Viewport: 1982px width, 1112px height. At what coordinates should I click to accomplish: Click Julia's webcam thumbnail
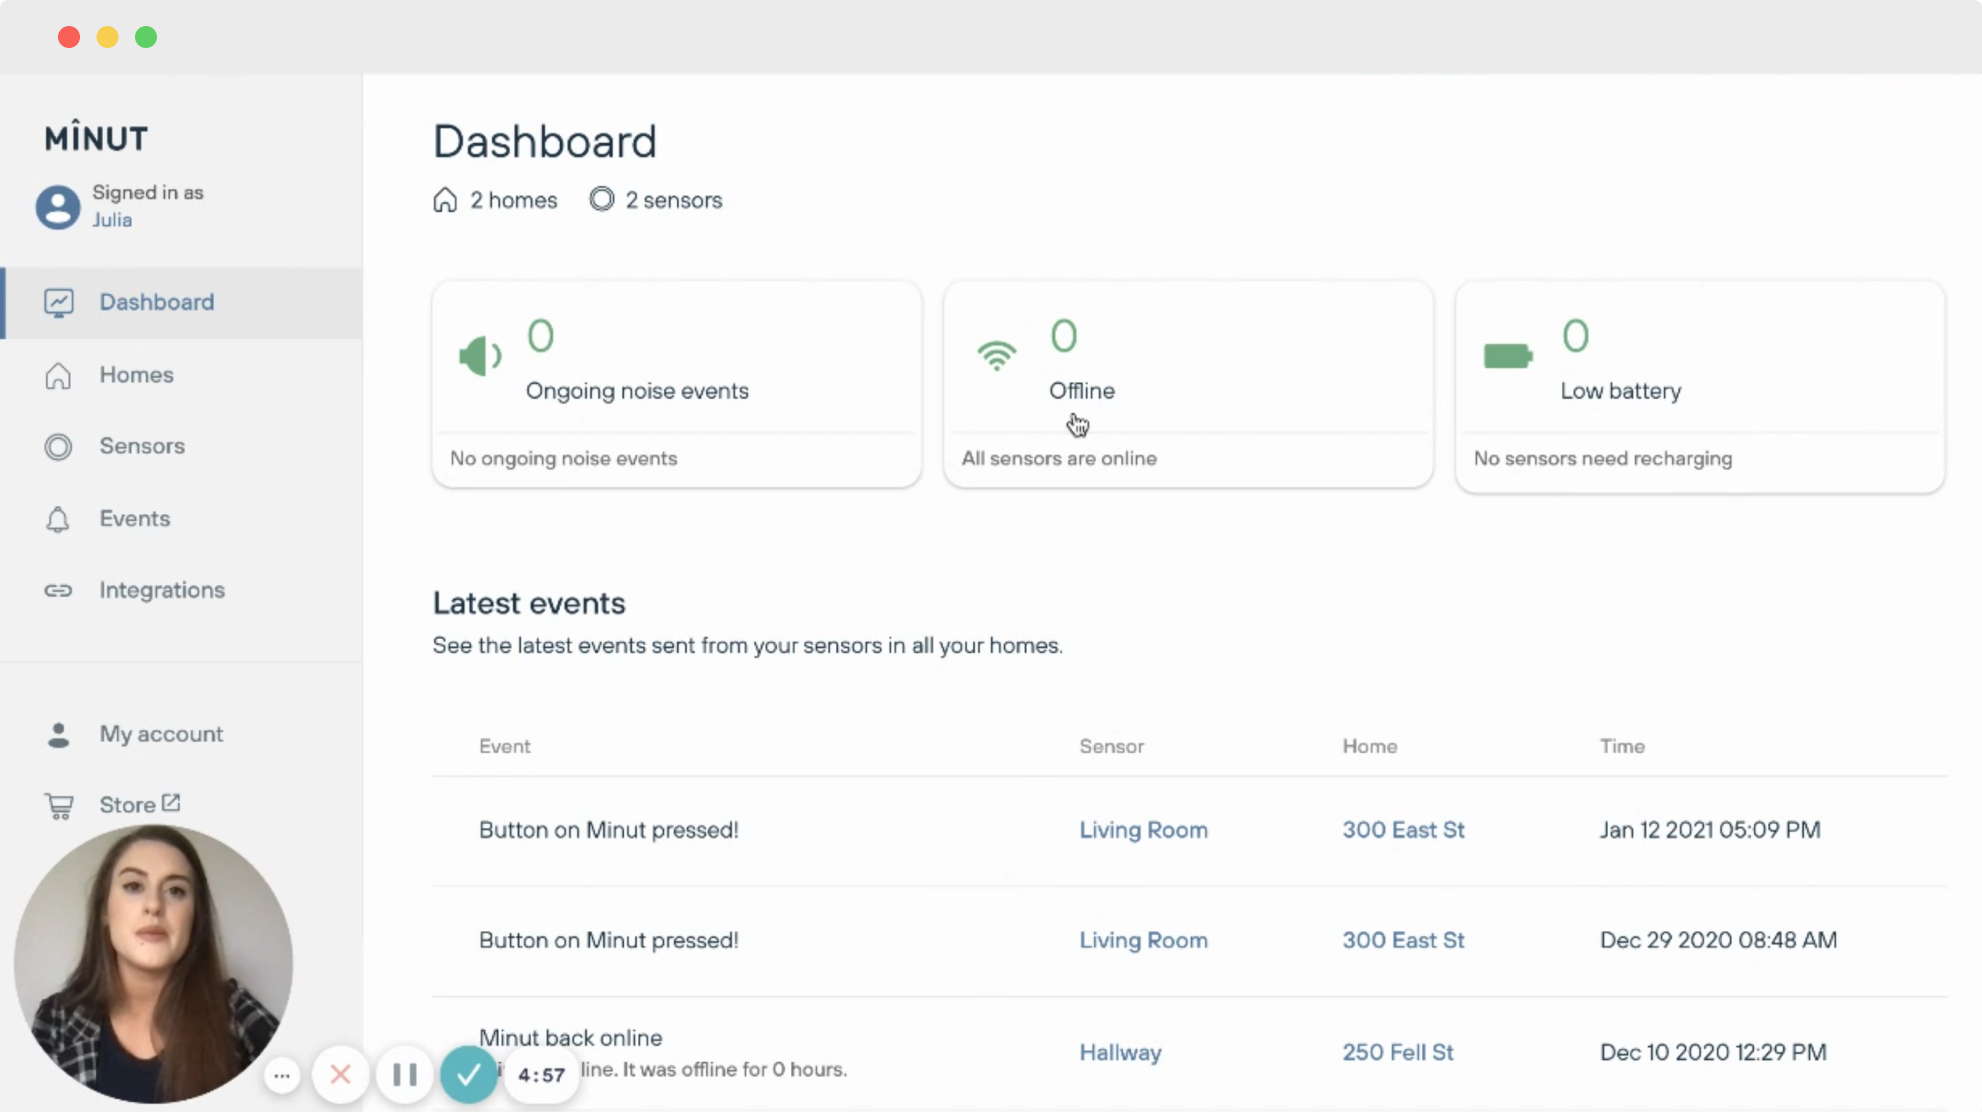tap(155, 960)
